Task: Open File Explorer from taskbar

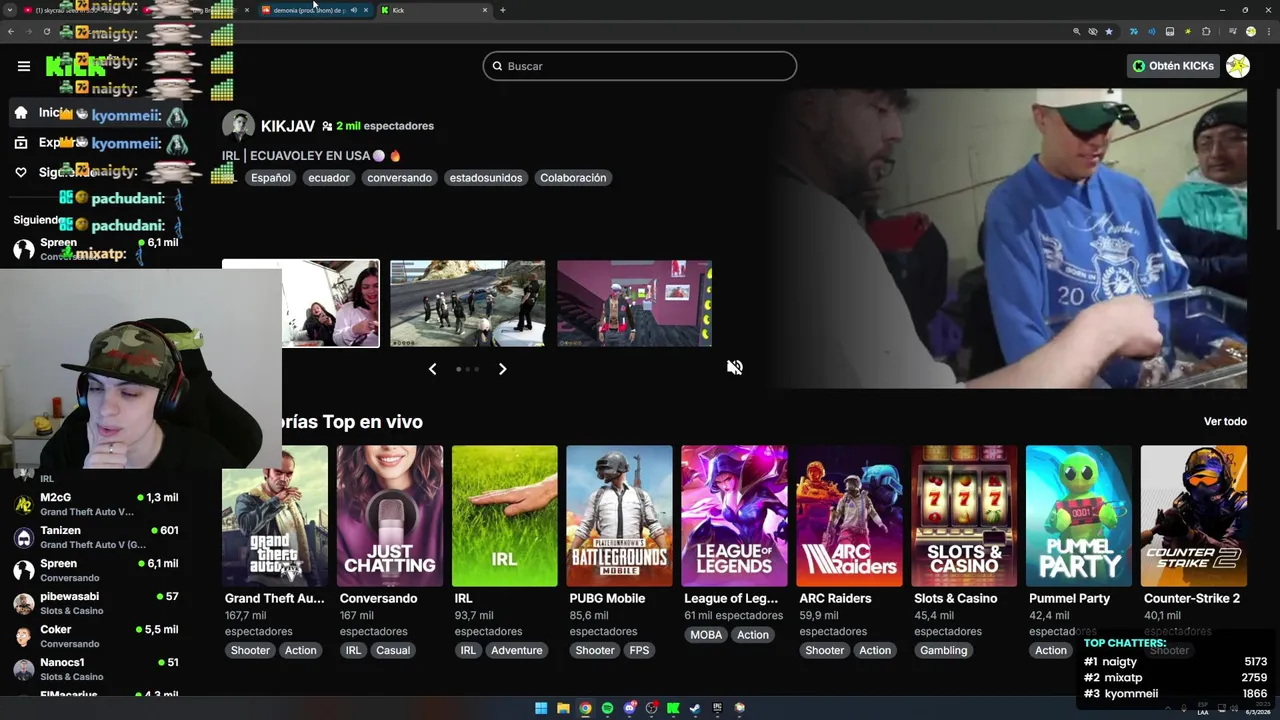Action: pyautogui.click(x=563, y=708)
